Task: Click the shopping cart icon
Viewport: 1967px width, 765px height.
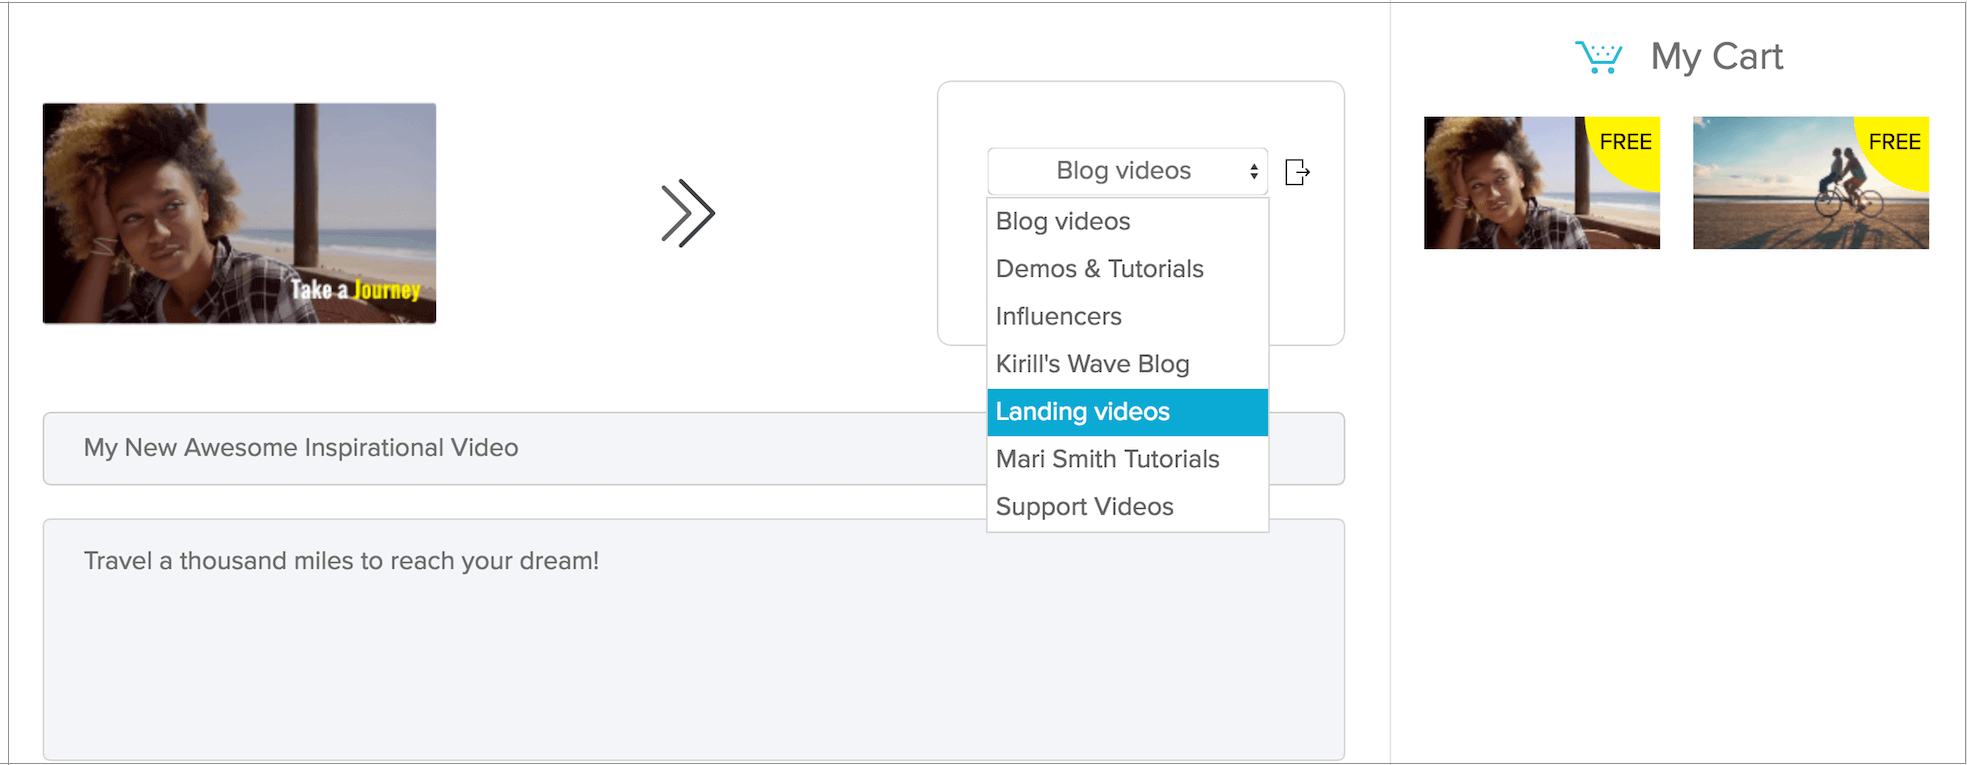Action: click(x=1599, y=57)
